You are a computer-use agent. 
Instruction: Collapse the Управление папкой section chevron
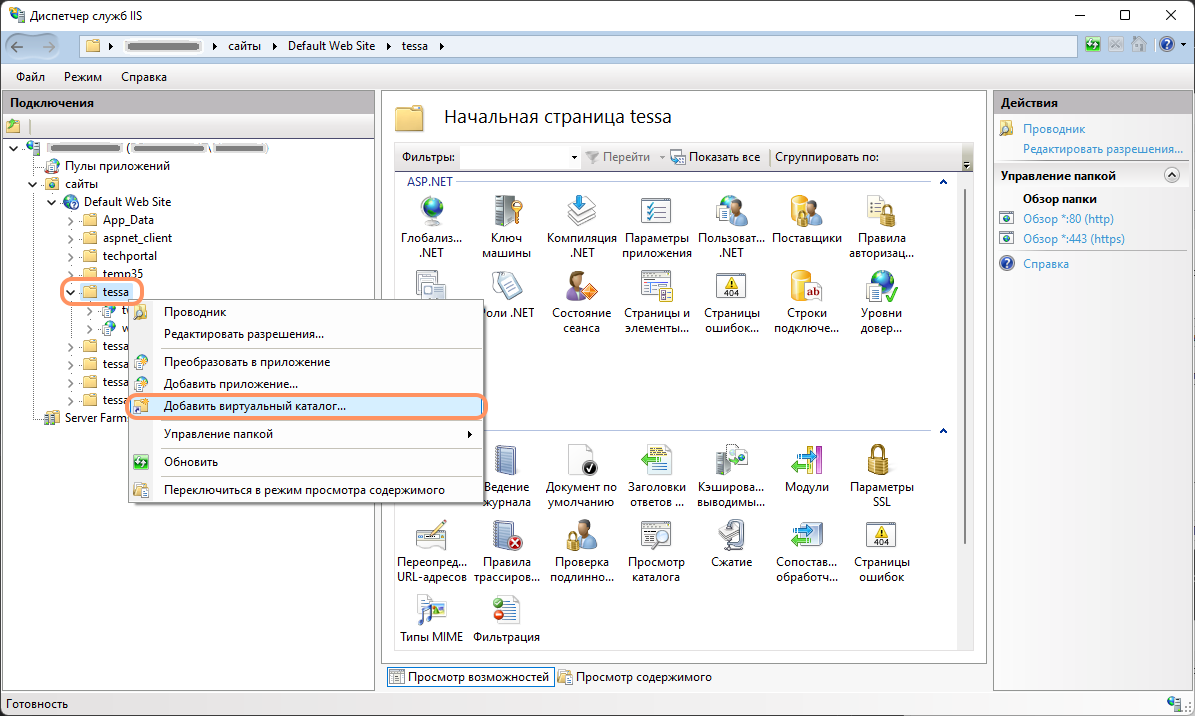pos(1171,176)
